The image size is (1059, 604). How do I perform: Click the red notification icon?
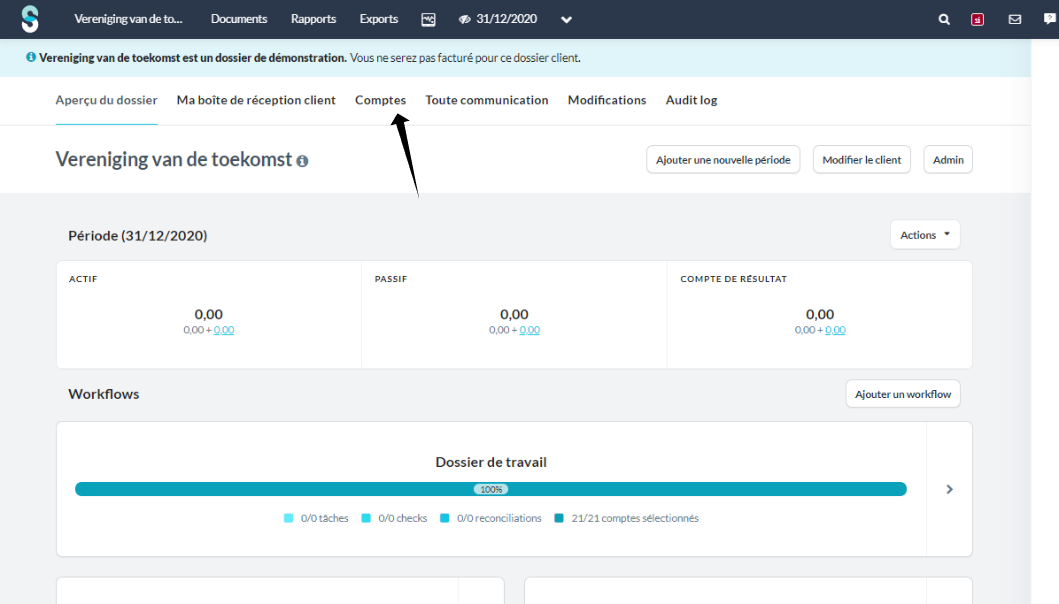(977, 20)
